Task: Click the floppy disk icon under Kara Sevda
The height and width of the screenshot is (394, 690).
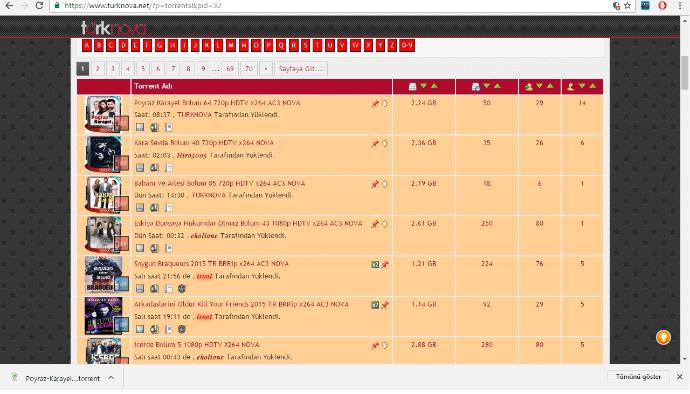Action: click(140, 168)
